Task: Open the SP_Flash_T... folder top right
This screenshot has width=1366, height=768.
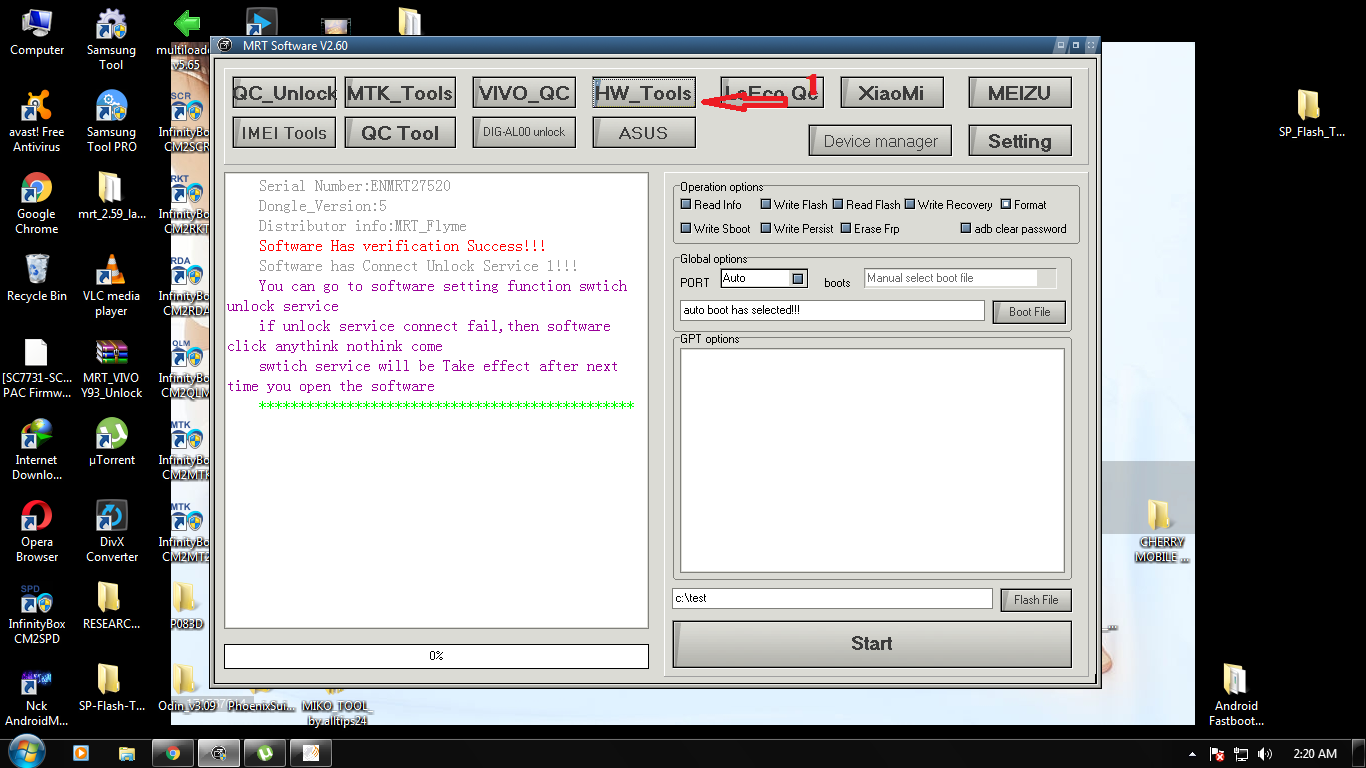Action: (1311, 113)
